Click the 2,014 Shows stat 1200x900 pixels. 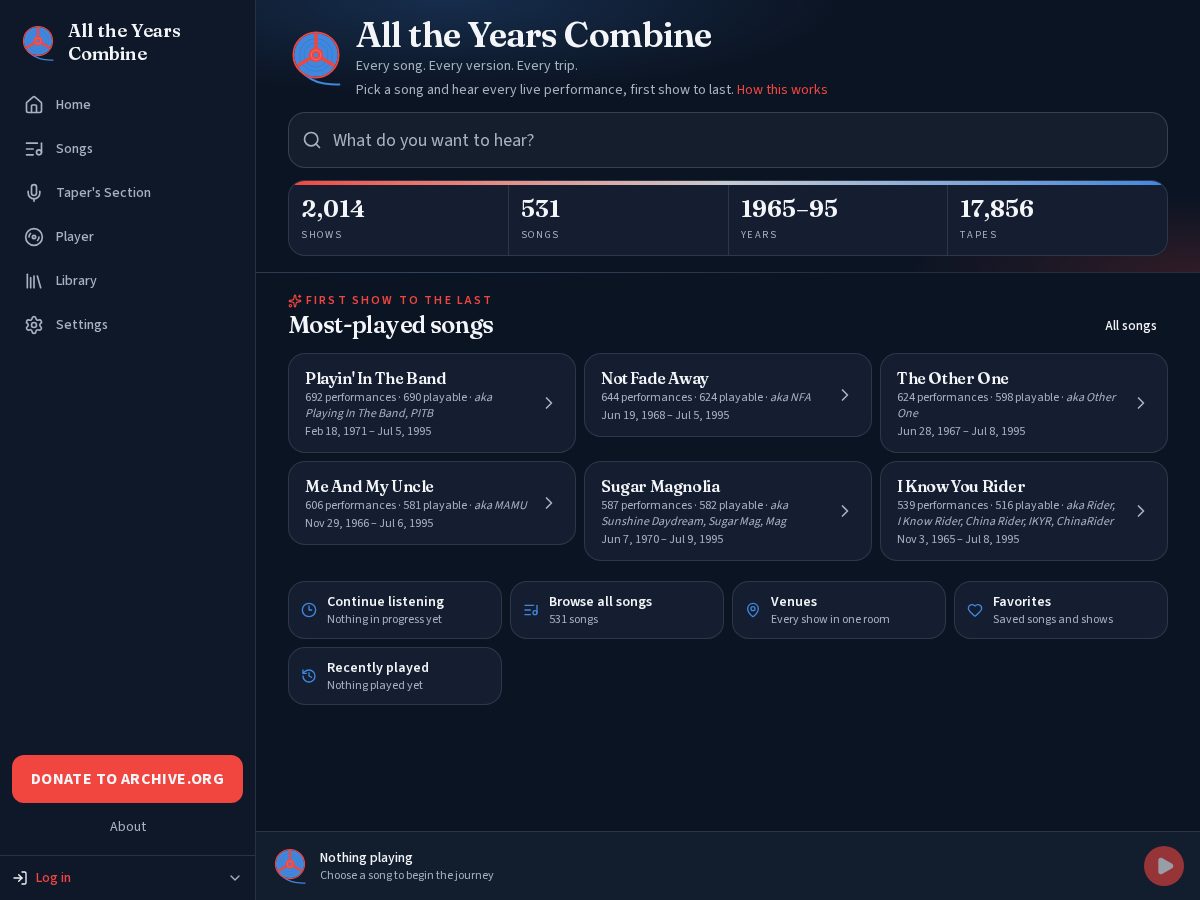tap(399, 220)
